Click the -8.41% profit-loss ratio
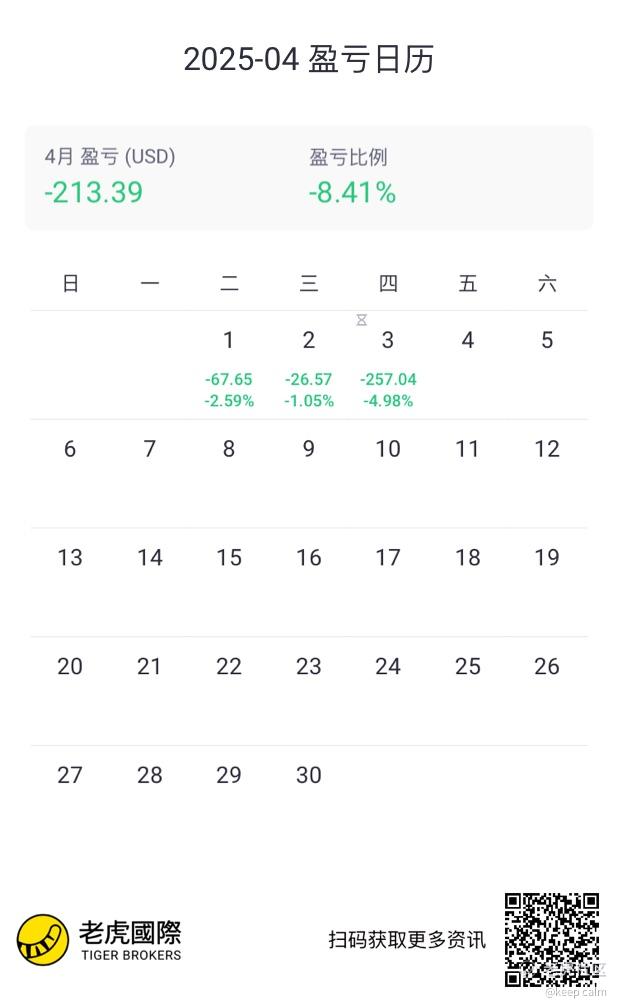The height and width of the screenshot is (1006, 618). pos(352,192)
